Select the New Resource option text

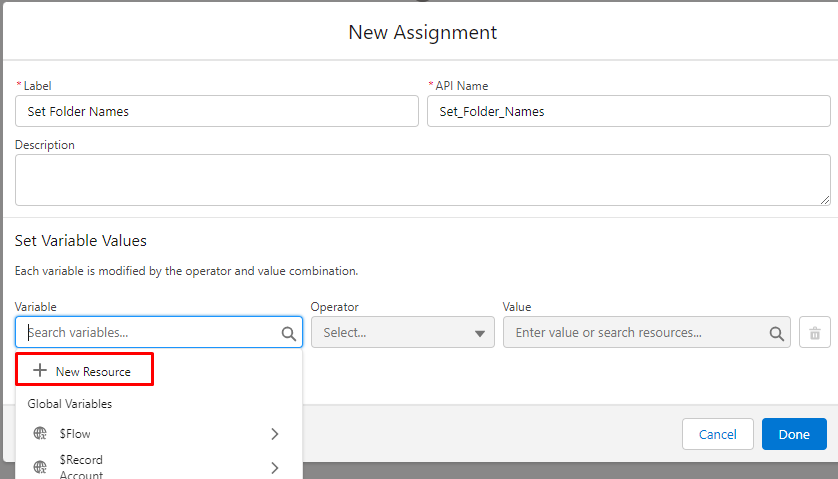[x=93, y=371]
